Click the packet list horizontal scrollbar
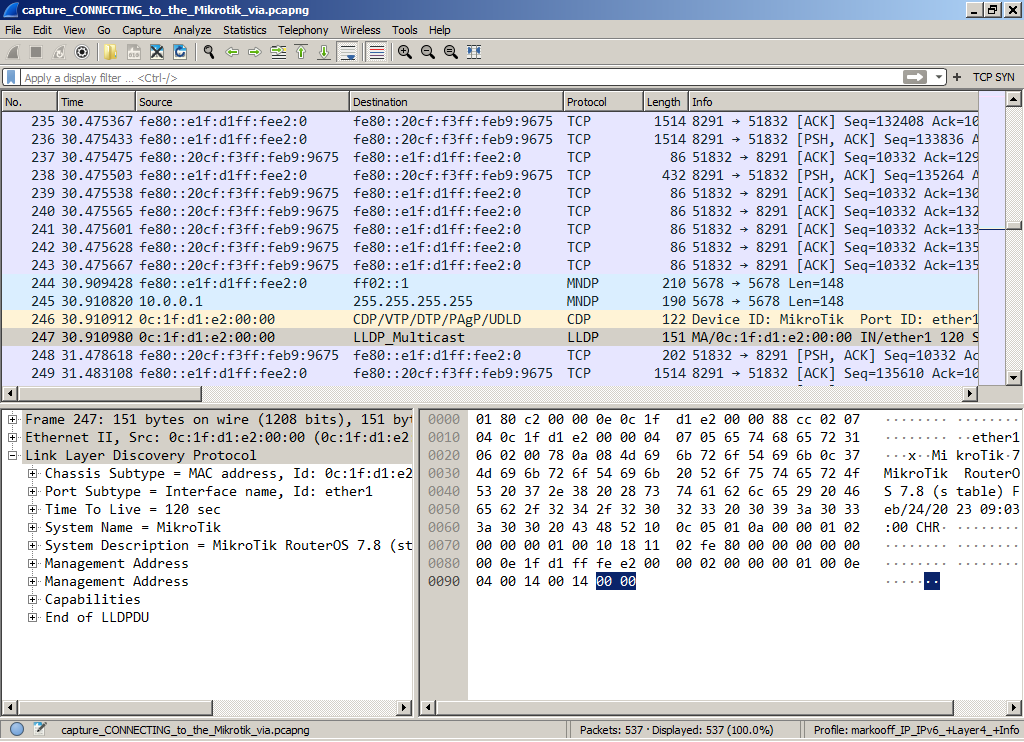1024x742 pixels. pos(109,394)
